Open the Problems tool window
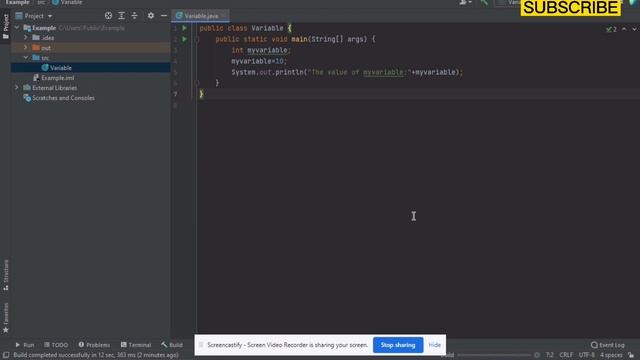640x360 pixels. (94, 345)
